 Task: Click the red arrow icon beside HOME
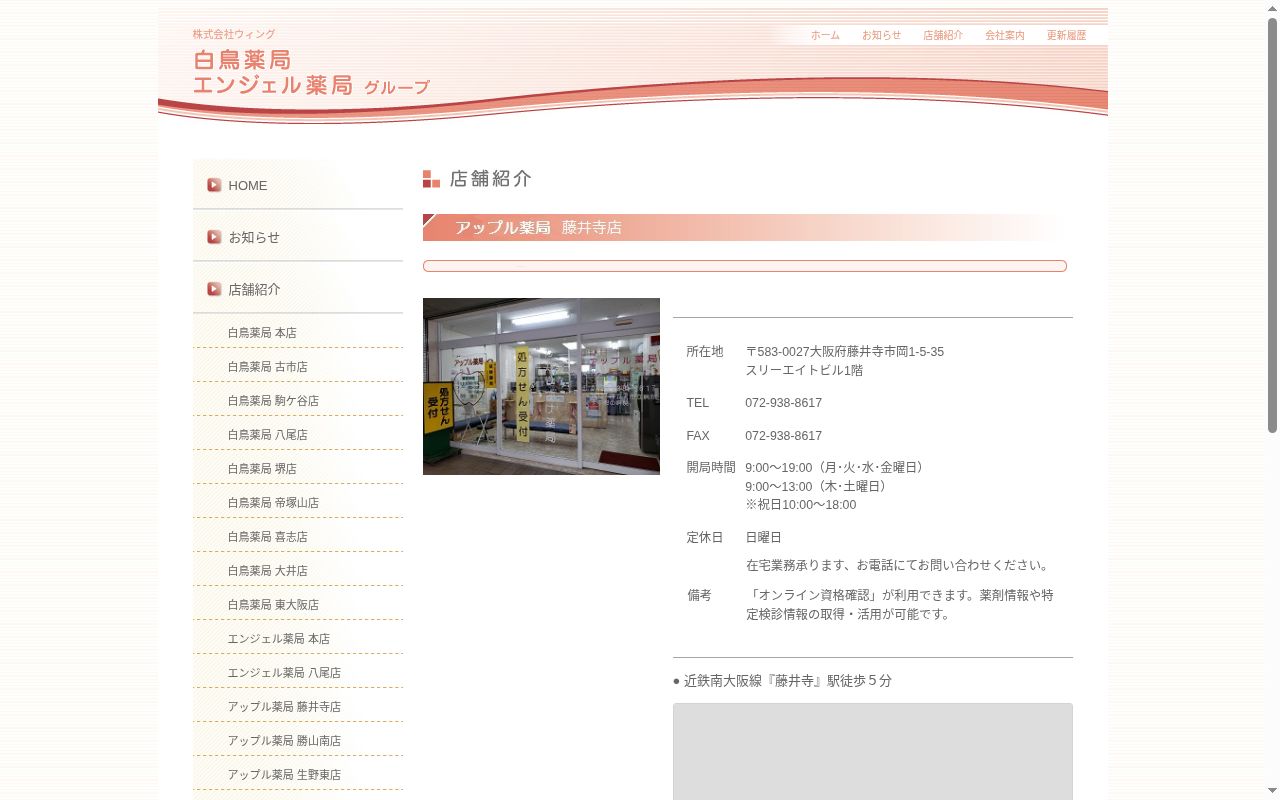pos(214,185)
